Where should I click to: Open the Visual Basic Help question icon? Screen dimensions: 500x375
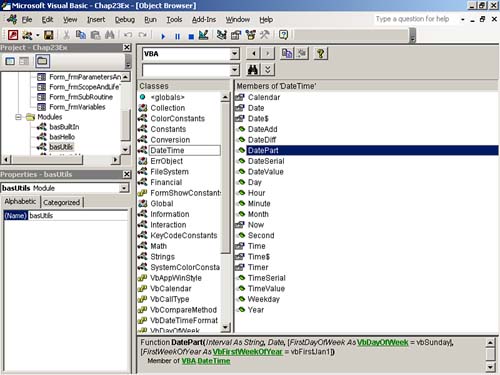(x=283, y=35)
